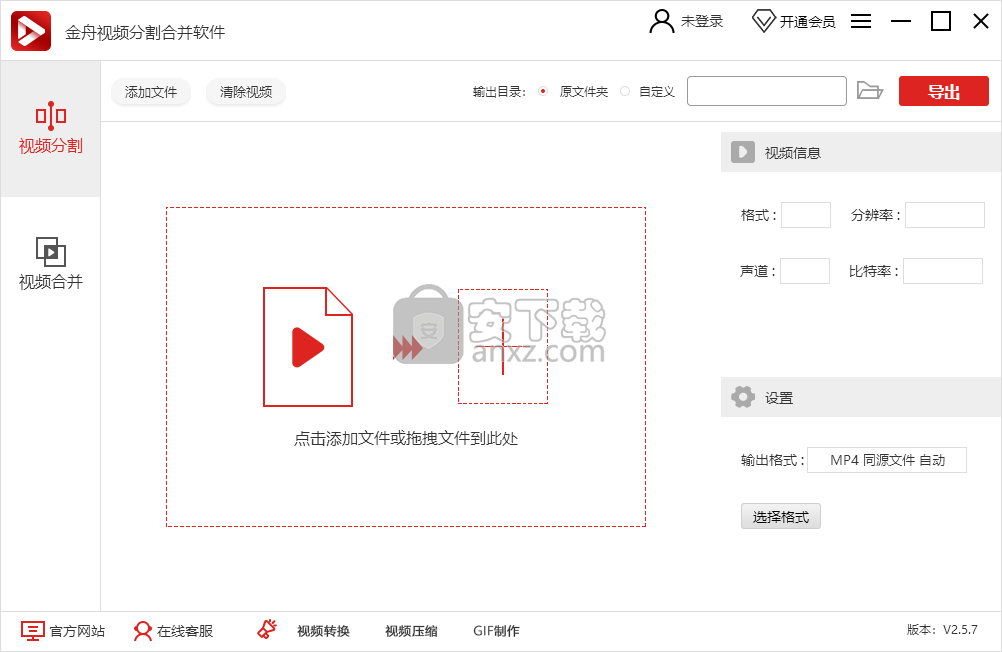Click the 金舟视频分割合并软件 title text

point(145,32)
